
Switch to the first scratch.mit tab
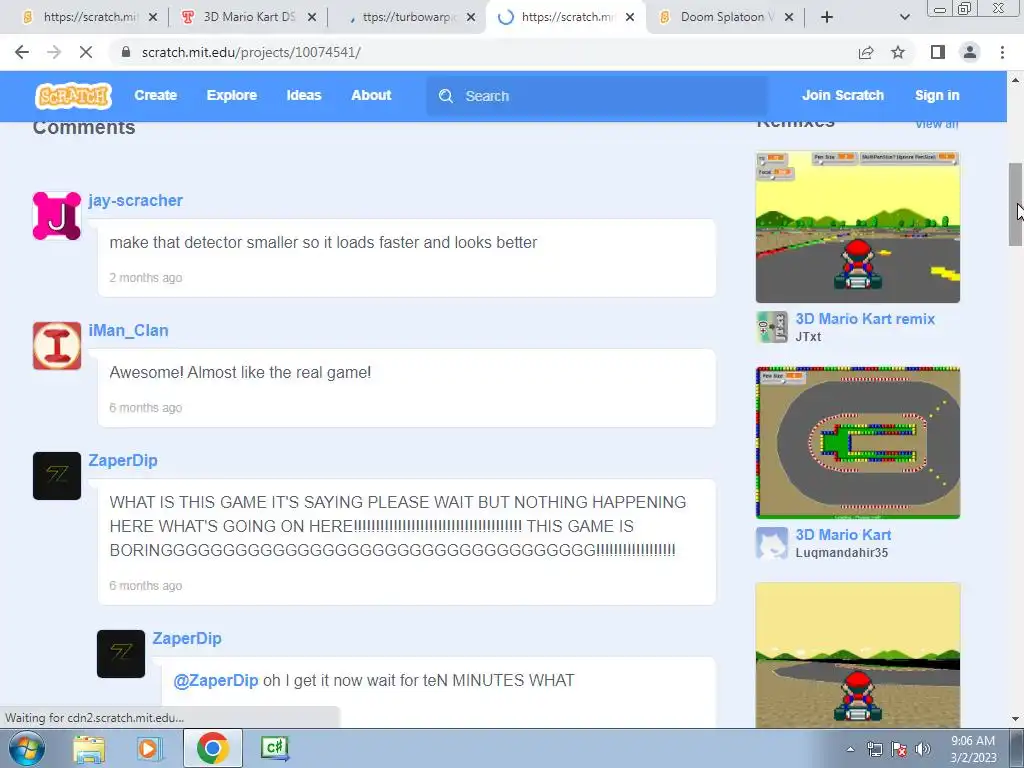click(89, 17)
